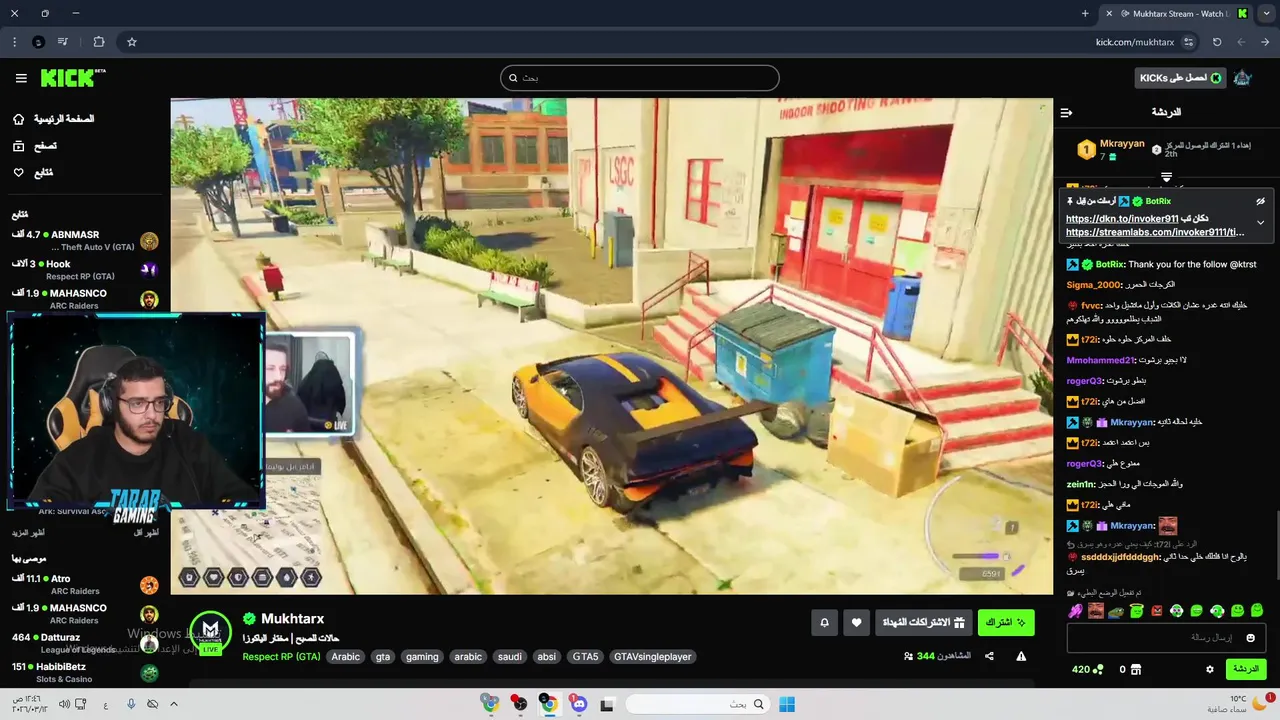
Task: Open Datturaz channel in sidebar
Action: tap(85, 643)
